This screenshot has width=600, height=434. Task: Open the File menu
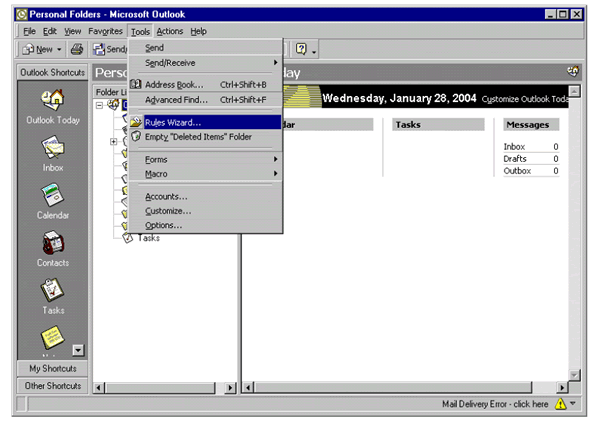click(29, 31)
